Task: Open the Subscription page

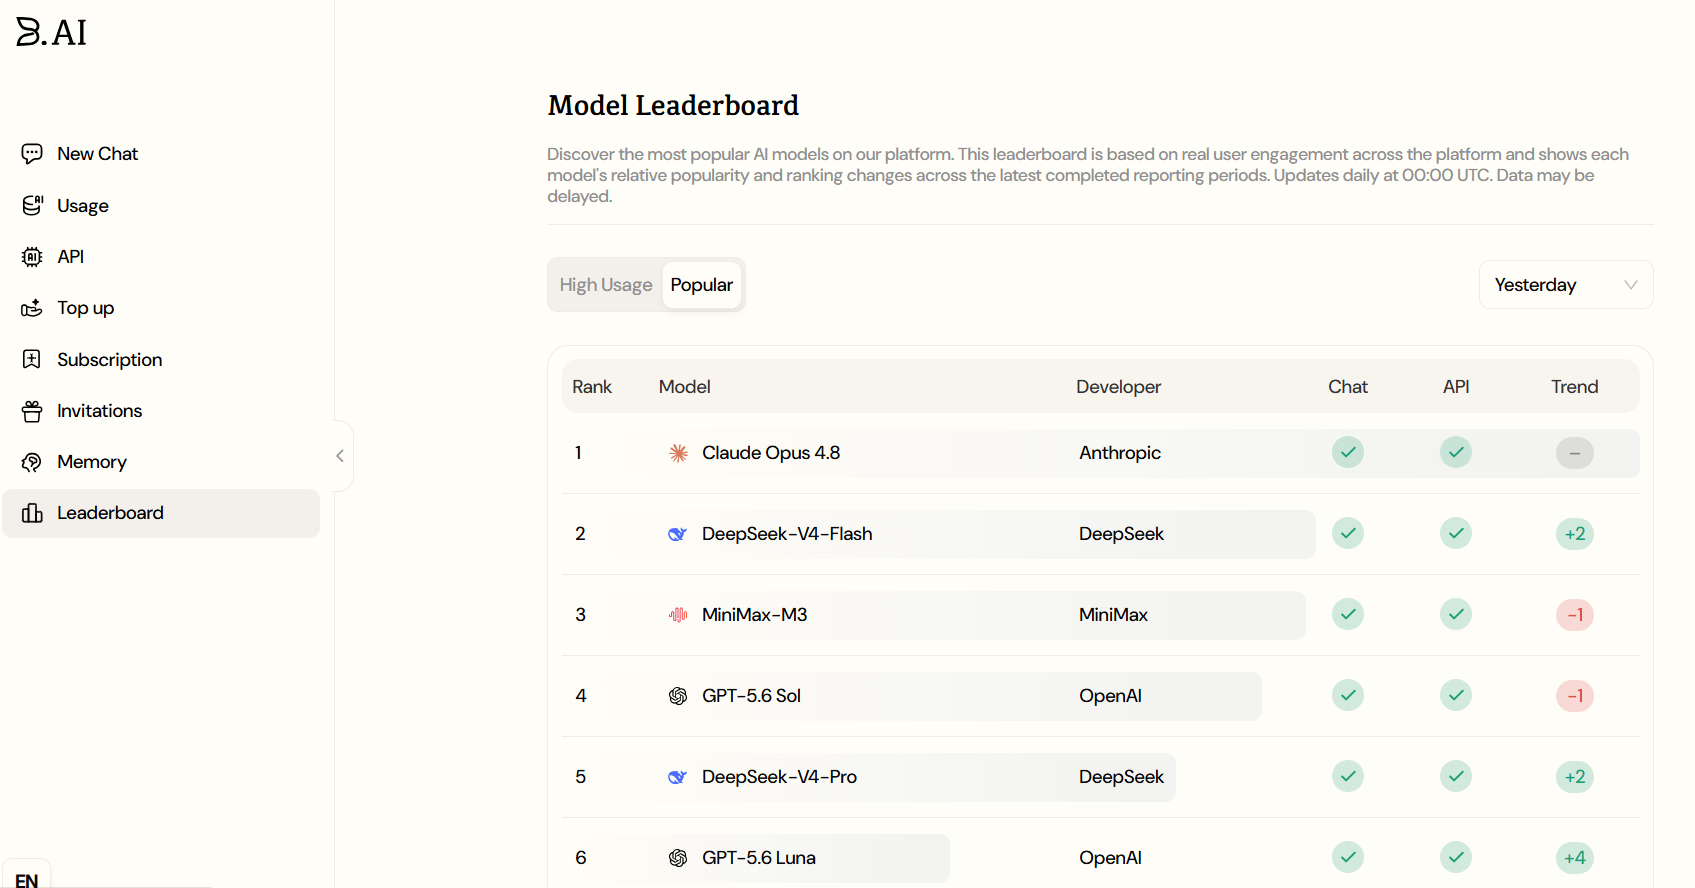Action: coord(161,359)
